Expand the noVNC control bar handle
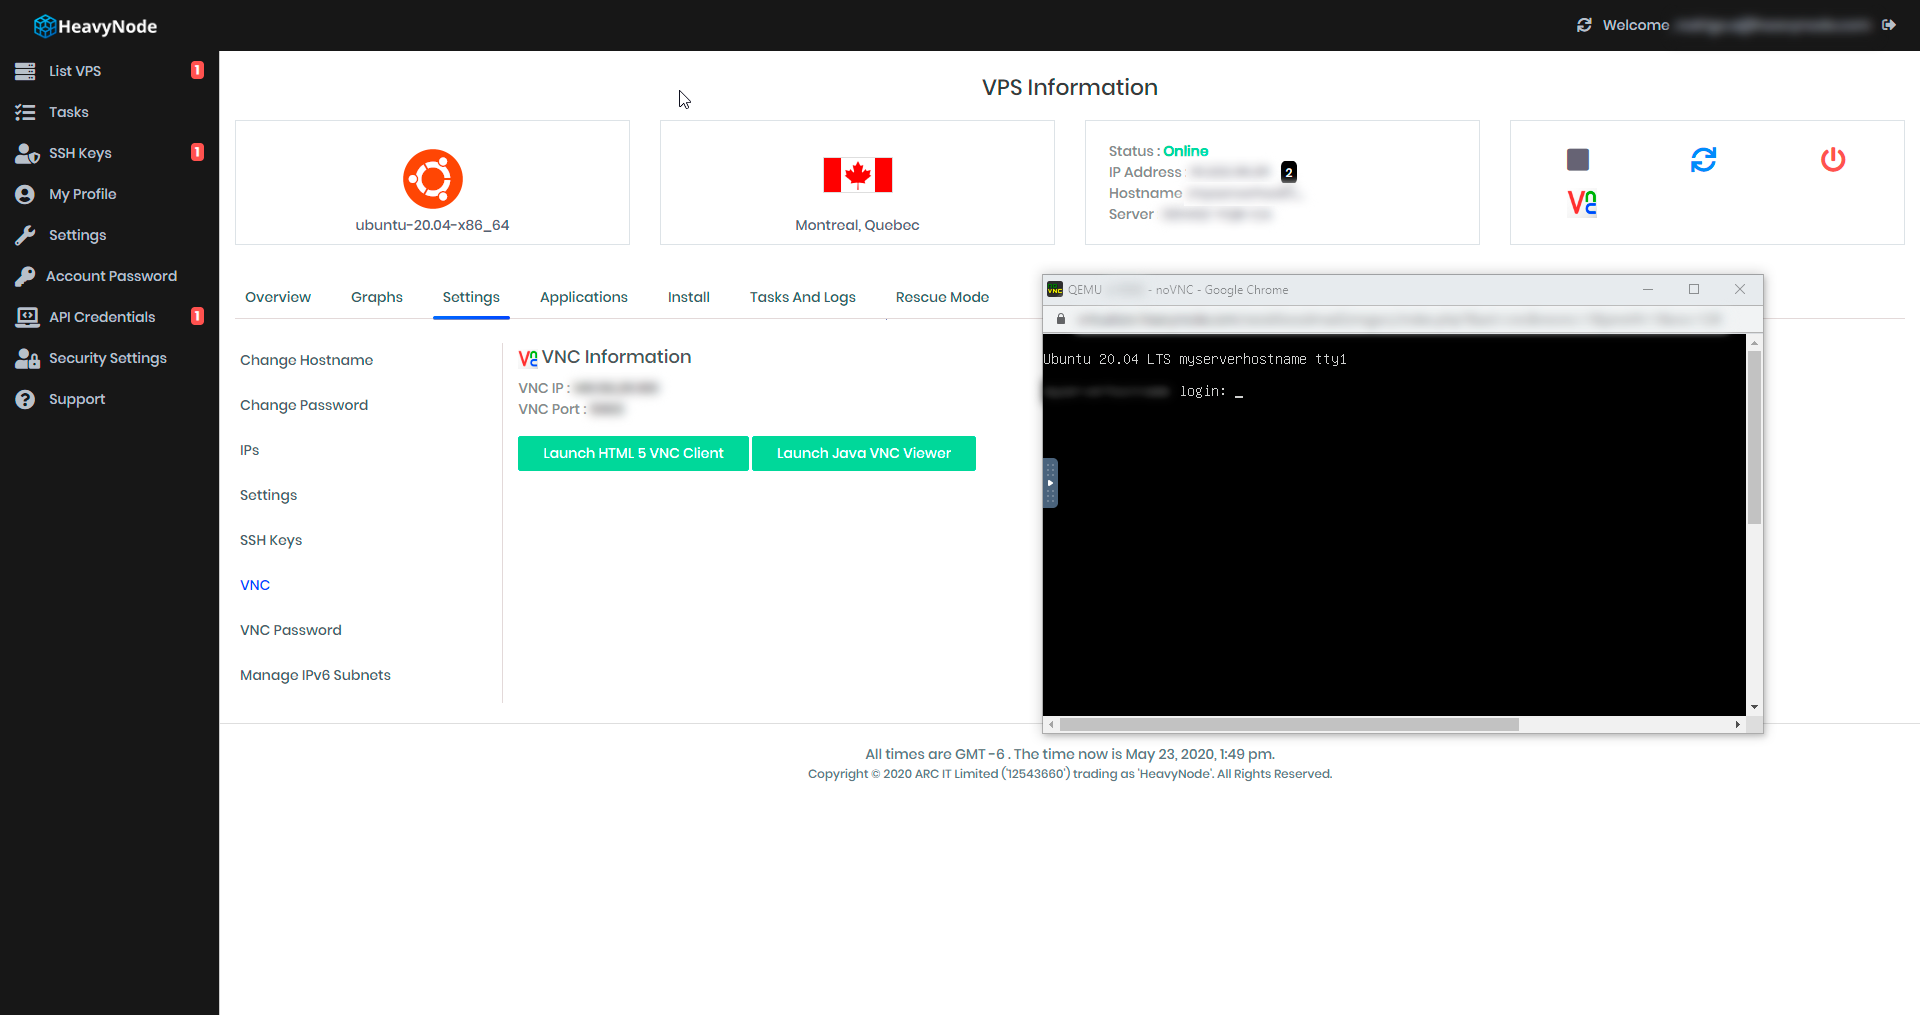 pos(1050,483)
